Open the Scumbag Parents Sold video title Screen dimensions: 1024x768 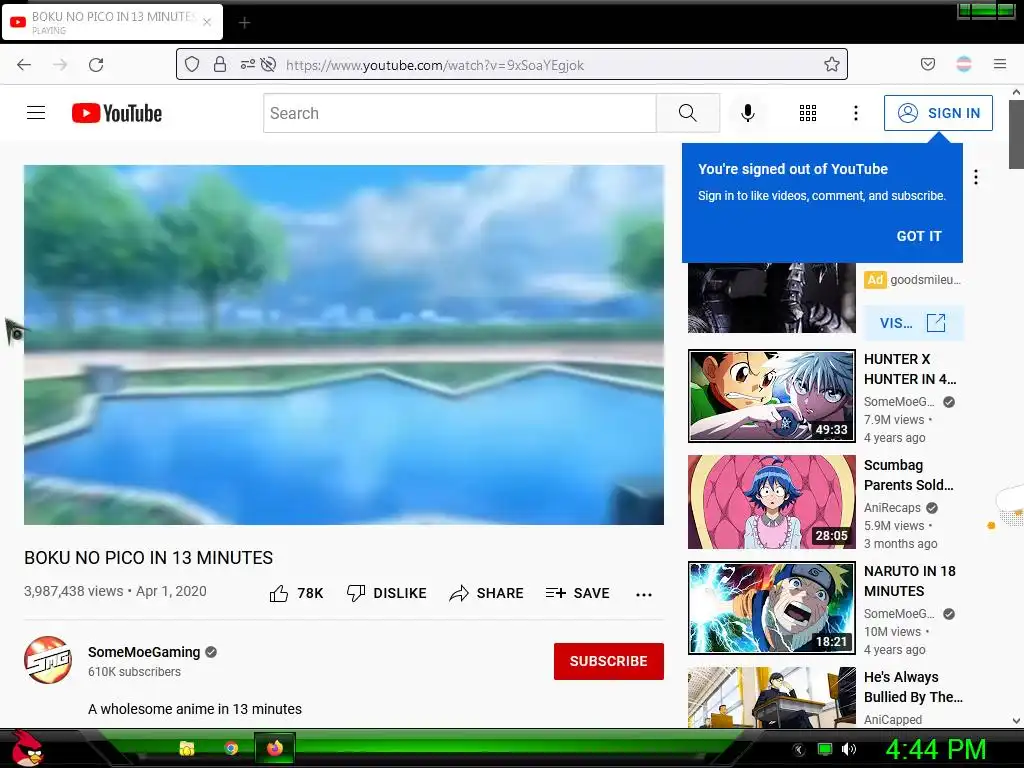908,475
